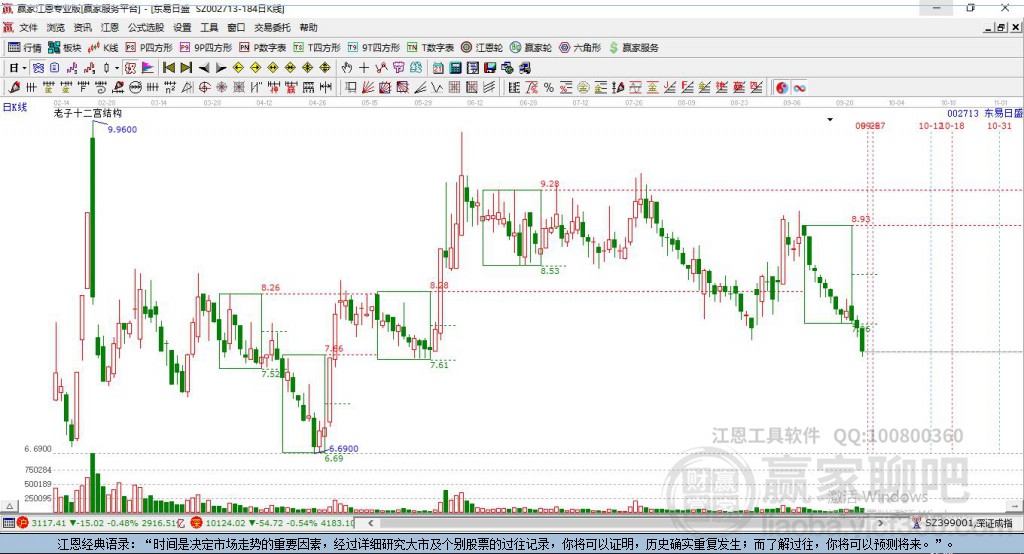Step chart right with black arrow
Viewport: 1024px width, 554px height.
tap(221, 68)
